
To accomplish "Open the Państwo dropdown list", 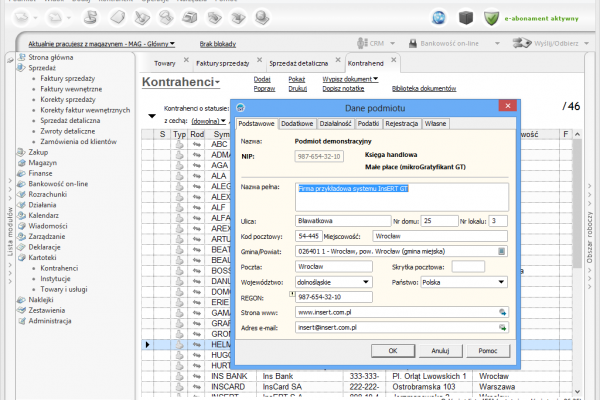I will [503, 282].
